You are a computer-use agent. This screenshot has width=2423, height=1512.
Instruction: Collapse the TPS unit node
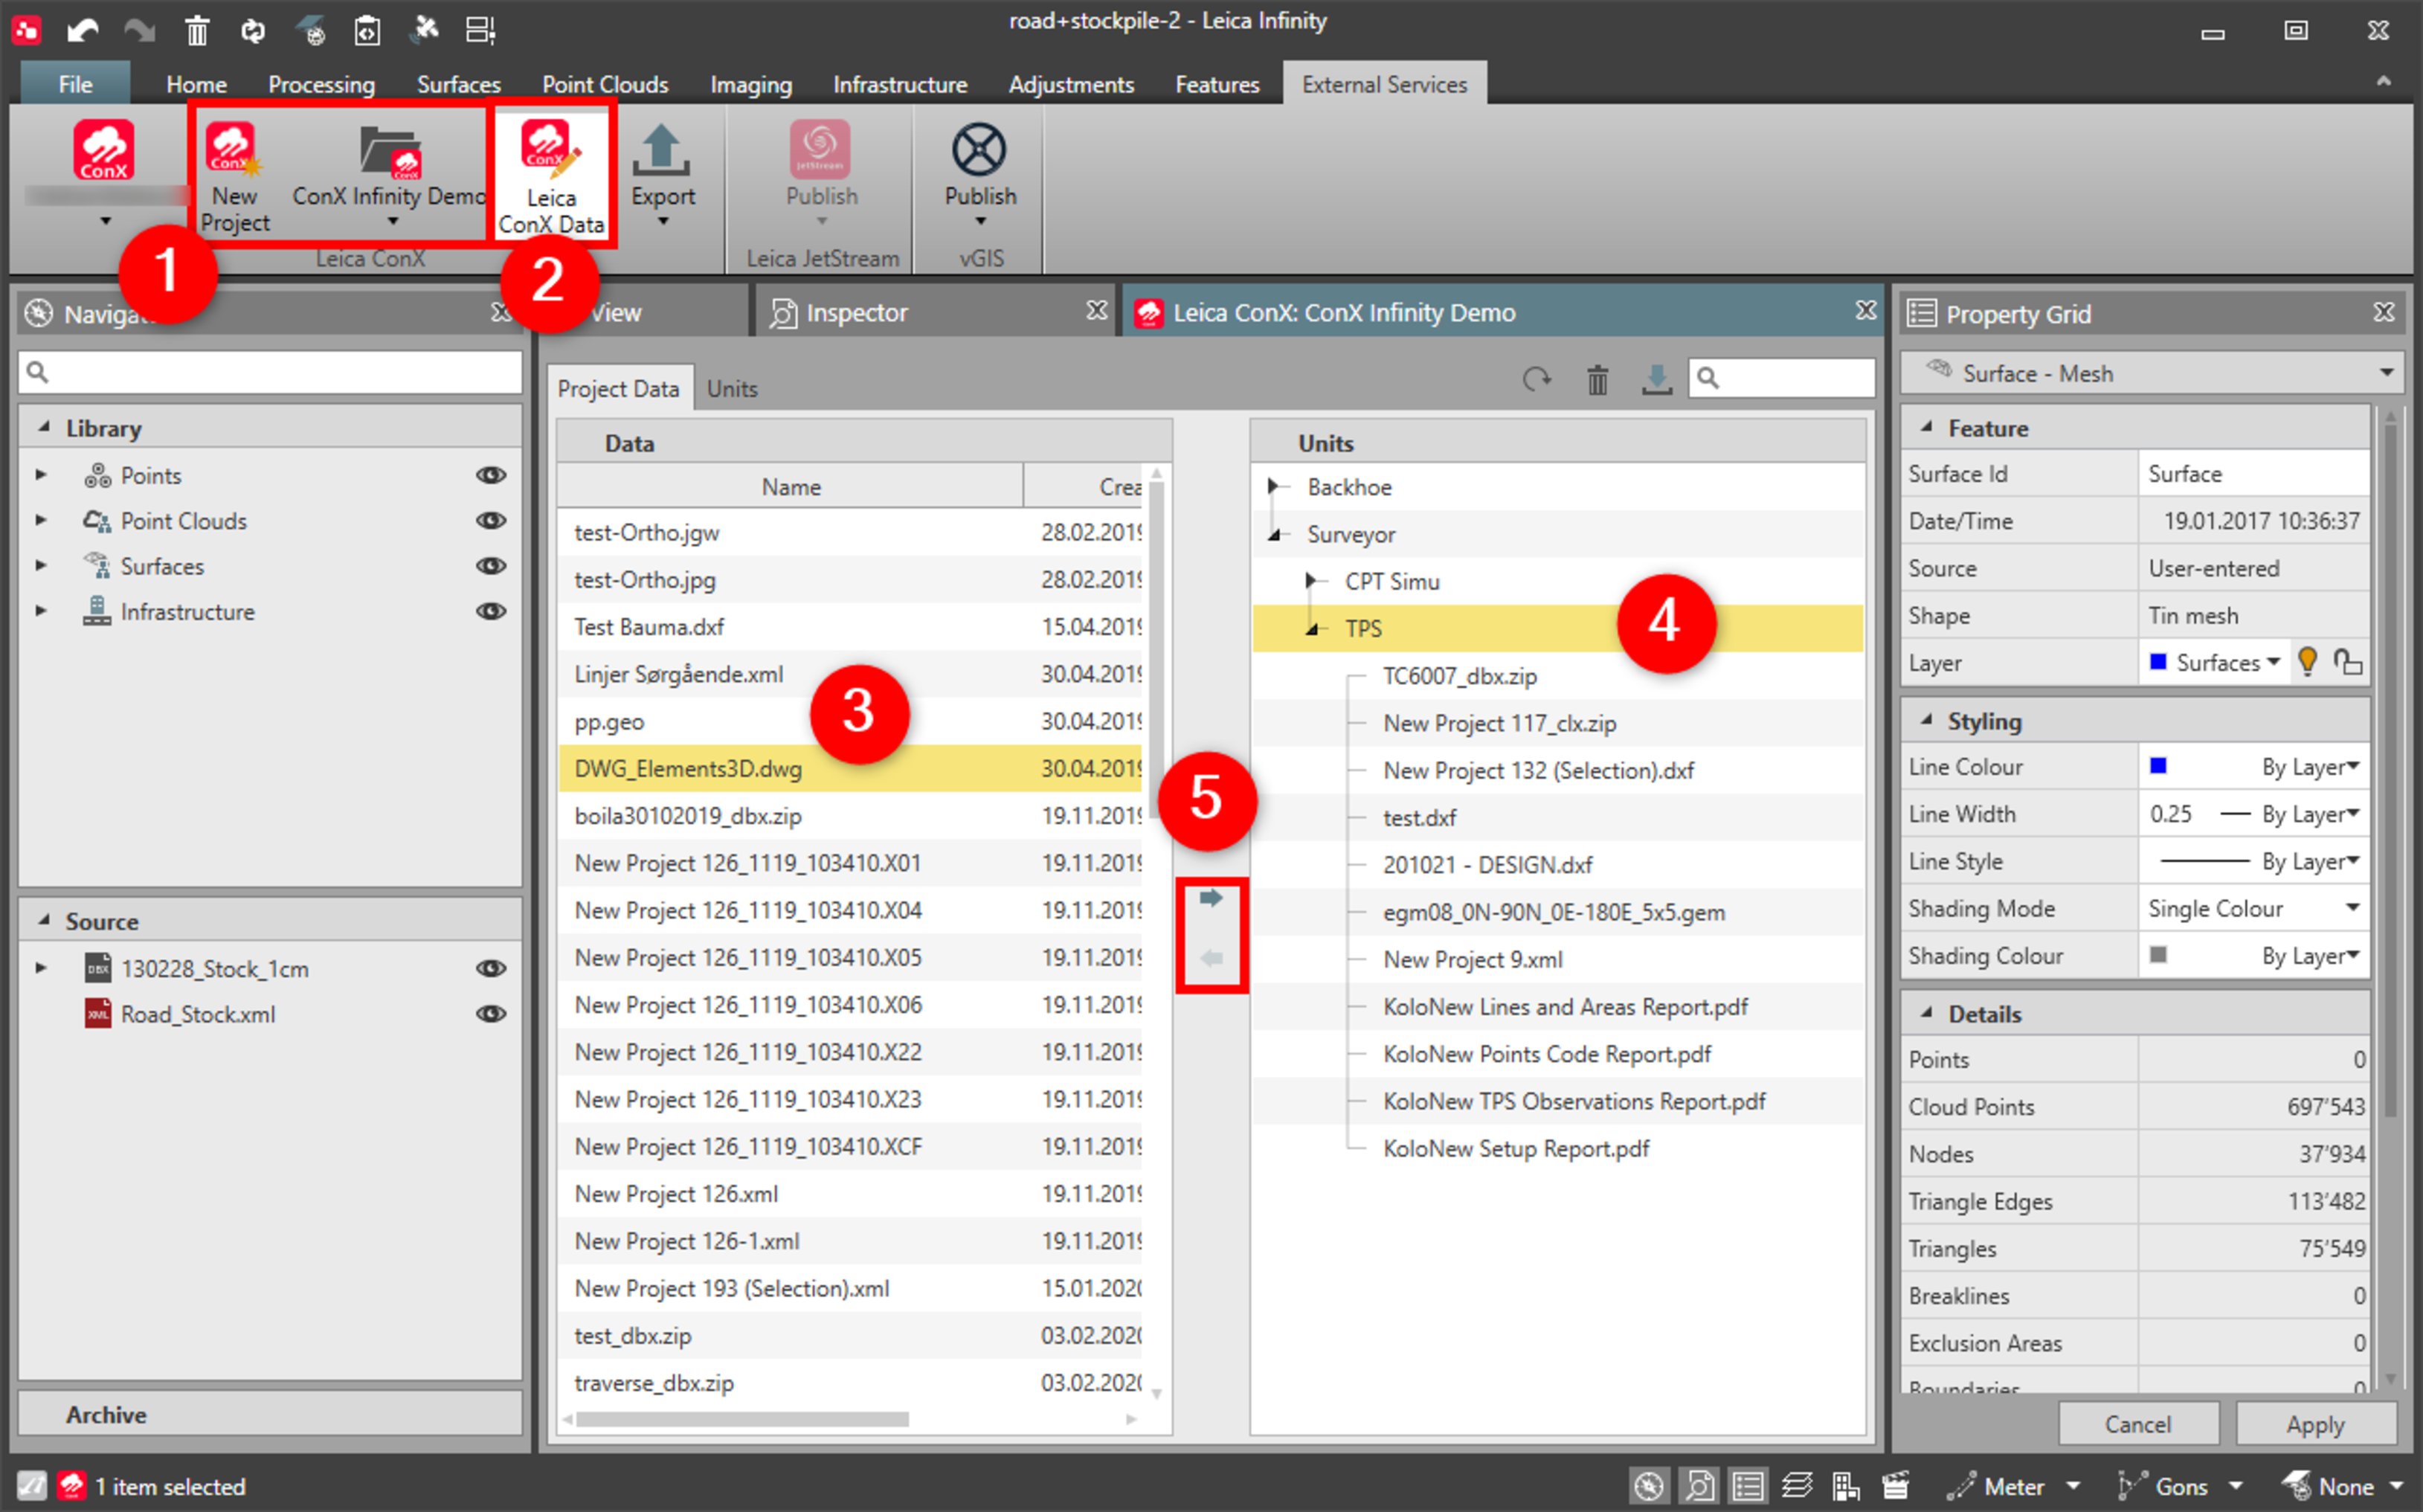pyautogui.click(x=1313, y=629)
